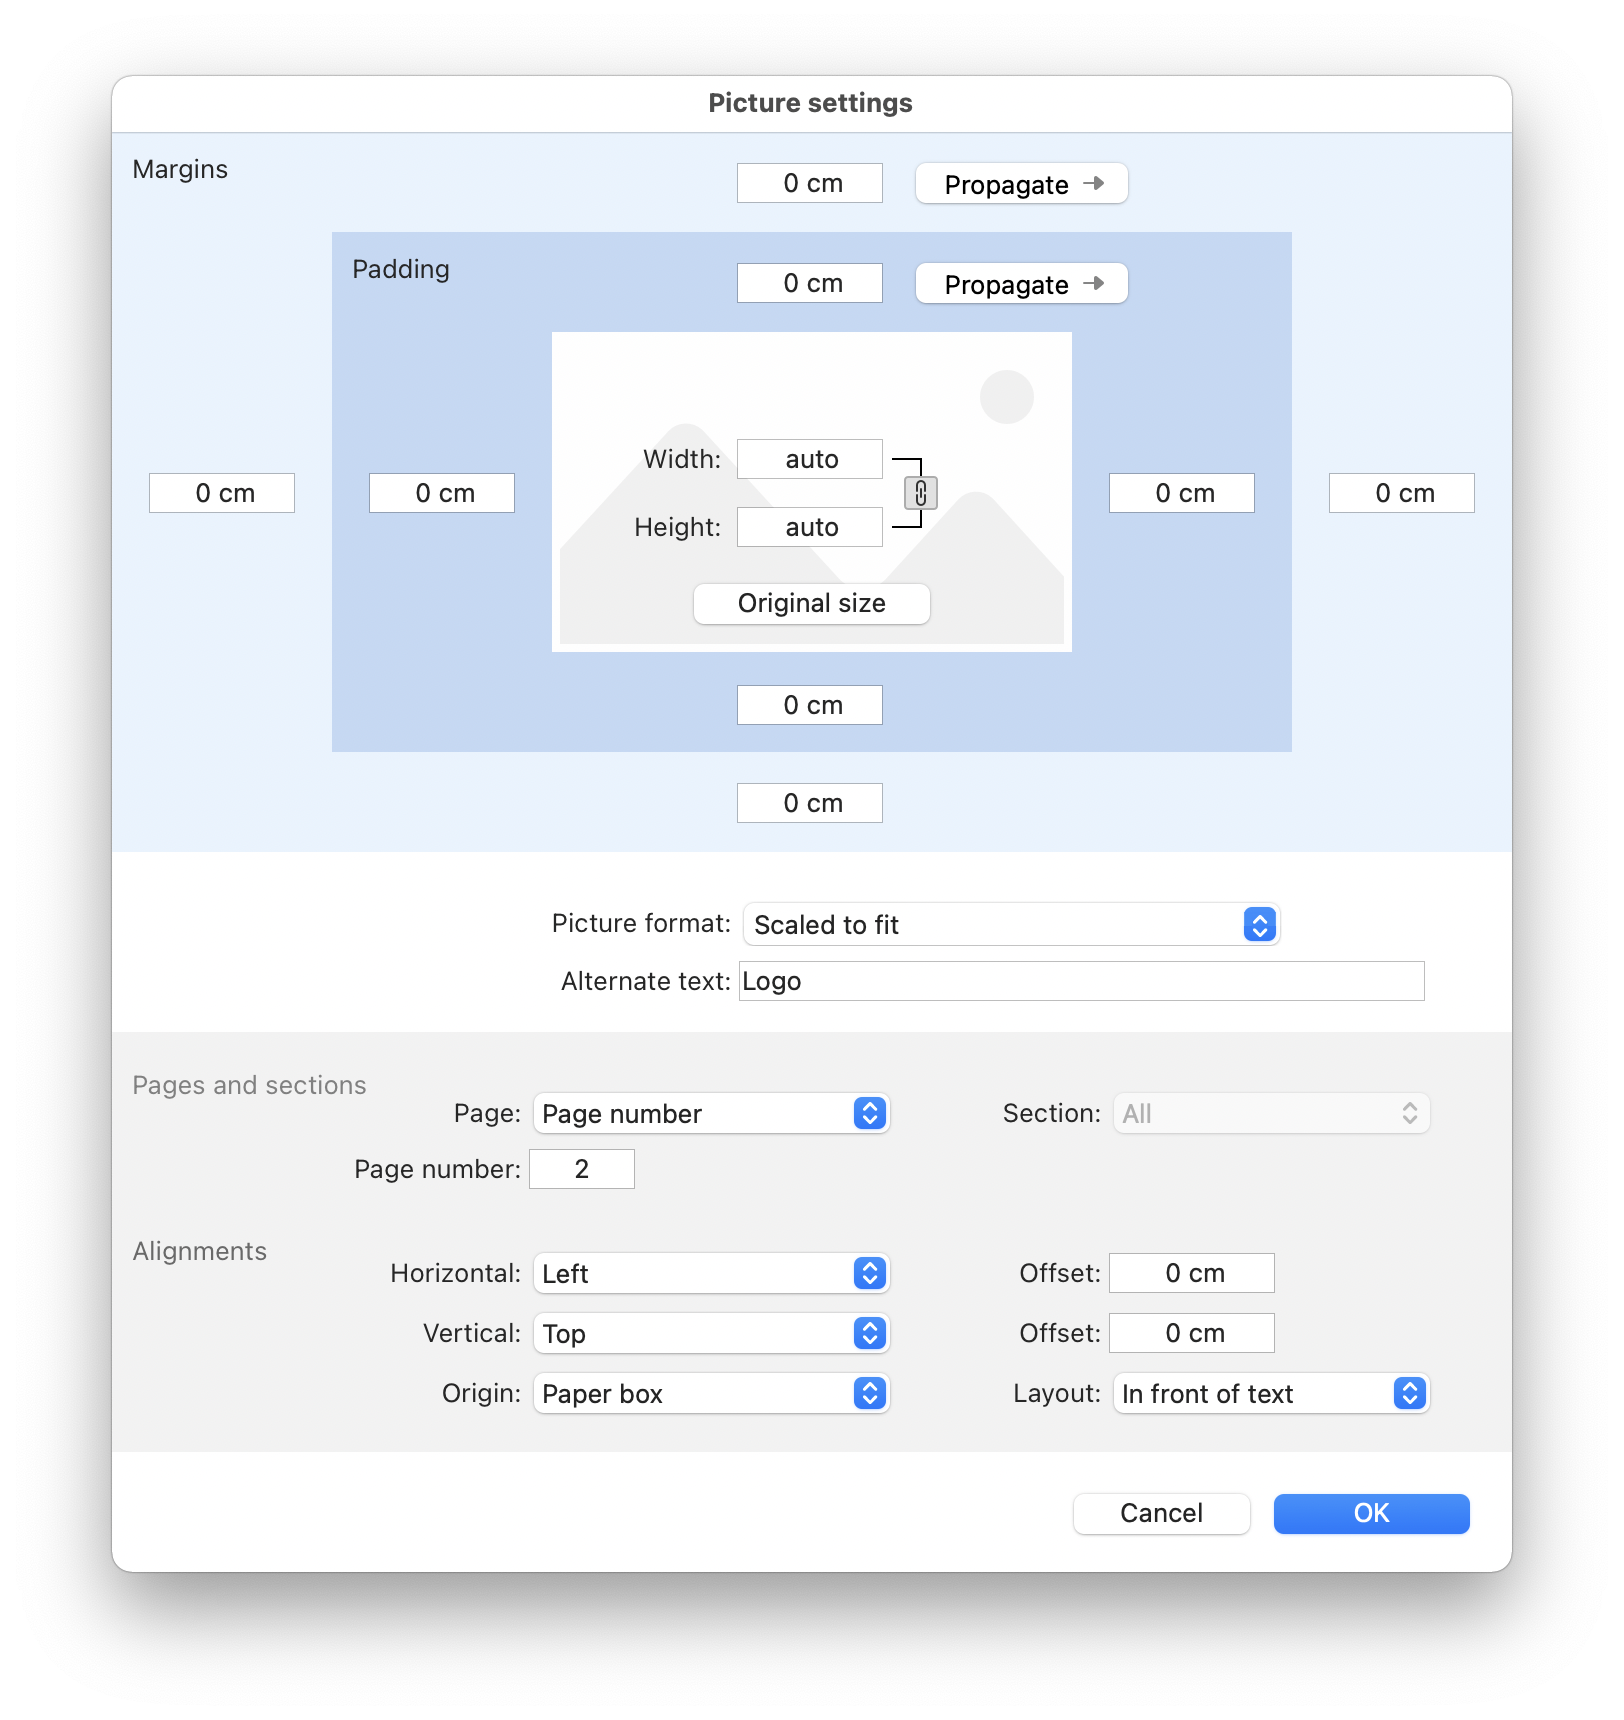Click the top margin value field
This screenshot has height=1720, width=1624.
[810, 184]
